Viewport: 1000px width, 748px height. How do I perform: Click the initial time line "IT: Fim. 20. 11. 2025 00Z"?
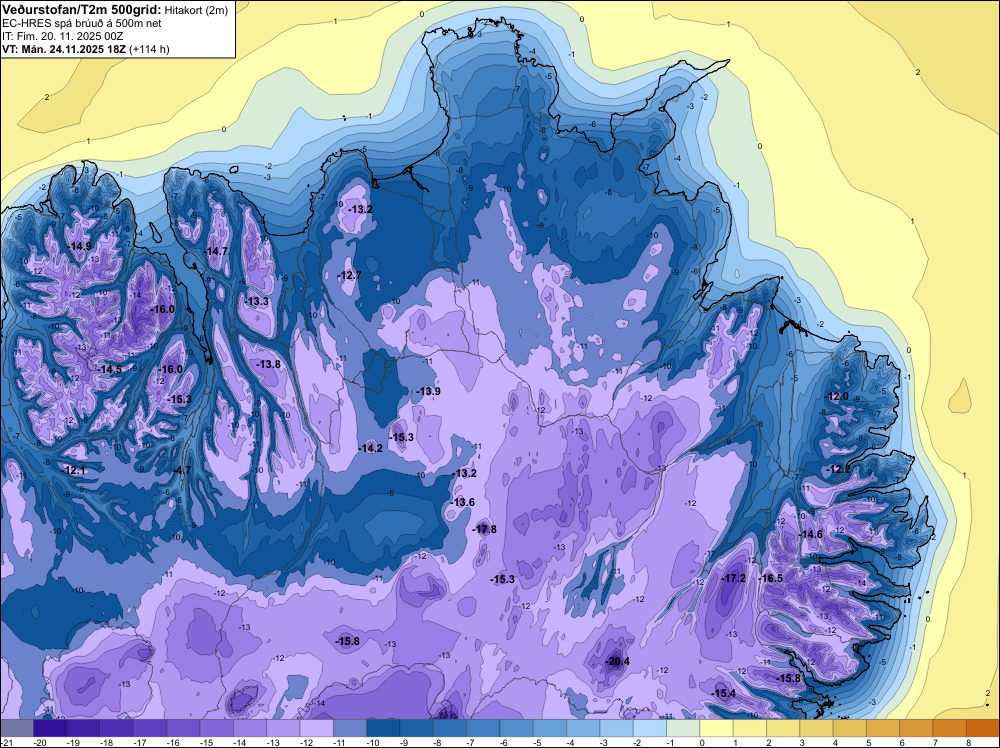click(62, 36)
